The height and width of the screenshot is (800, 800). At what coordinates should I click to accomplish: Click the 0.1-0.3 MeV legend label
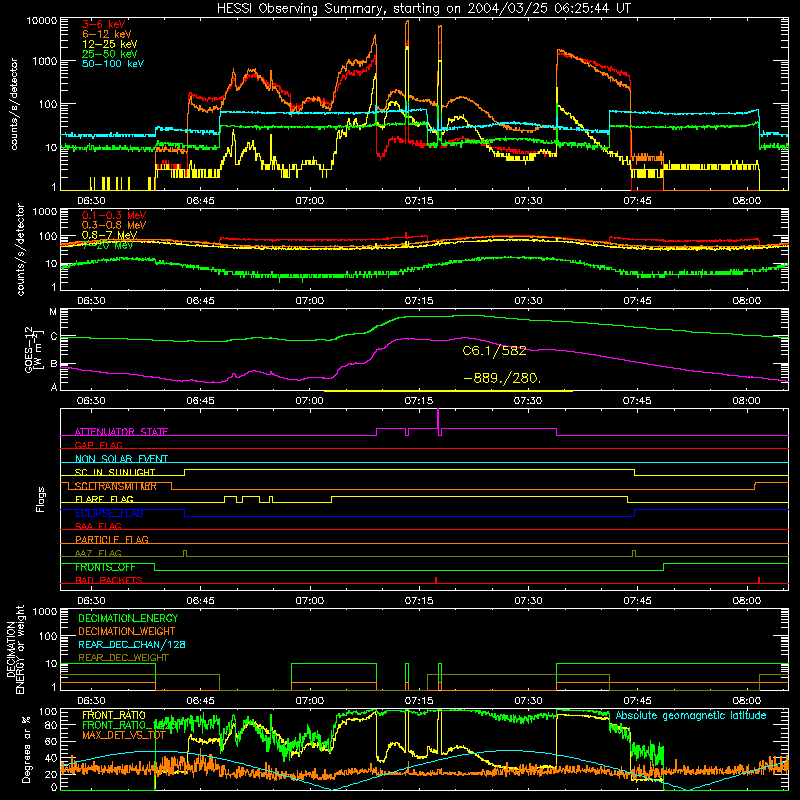tap(114, 215)
